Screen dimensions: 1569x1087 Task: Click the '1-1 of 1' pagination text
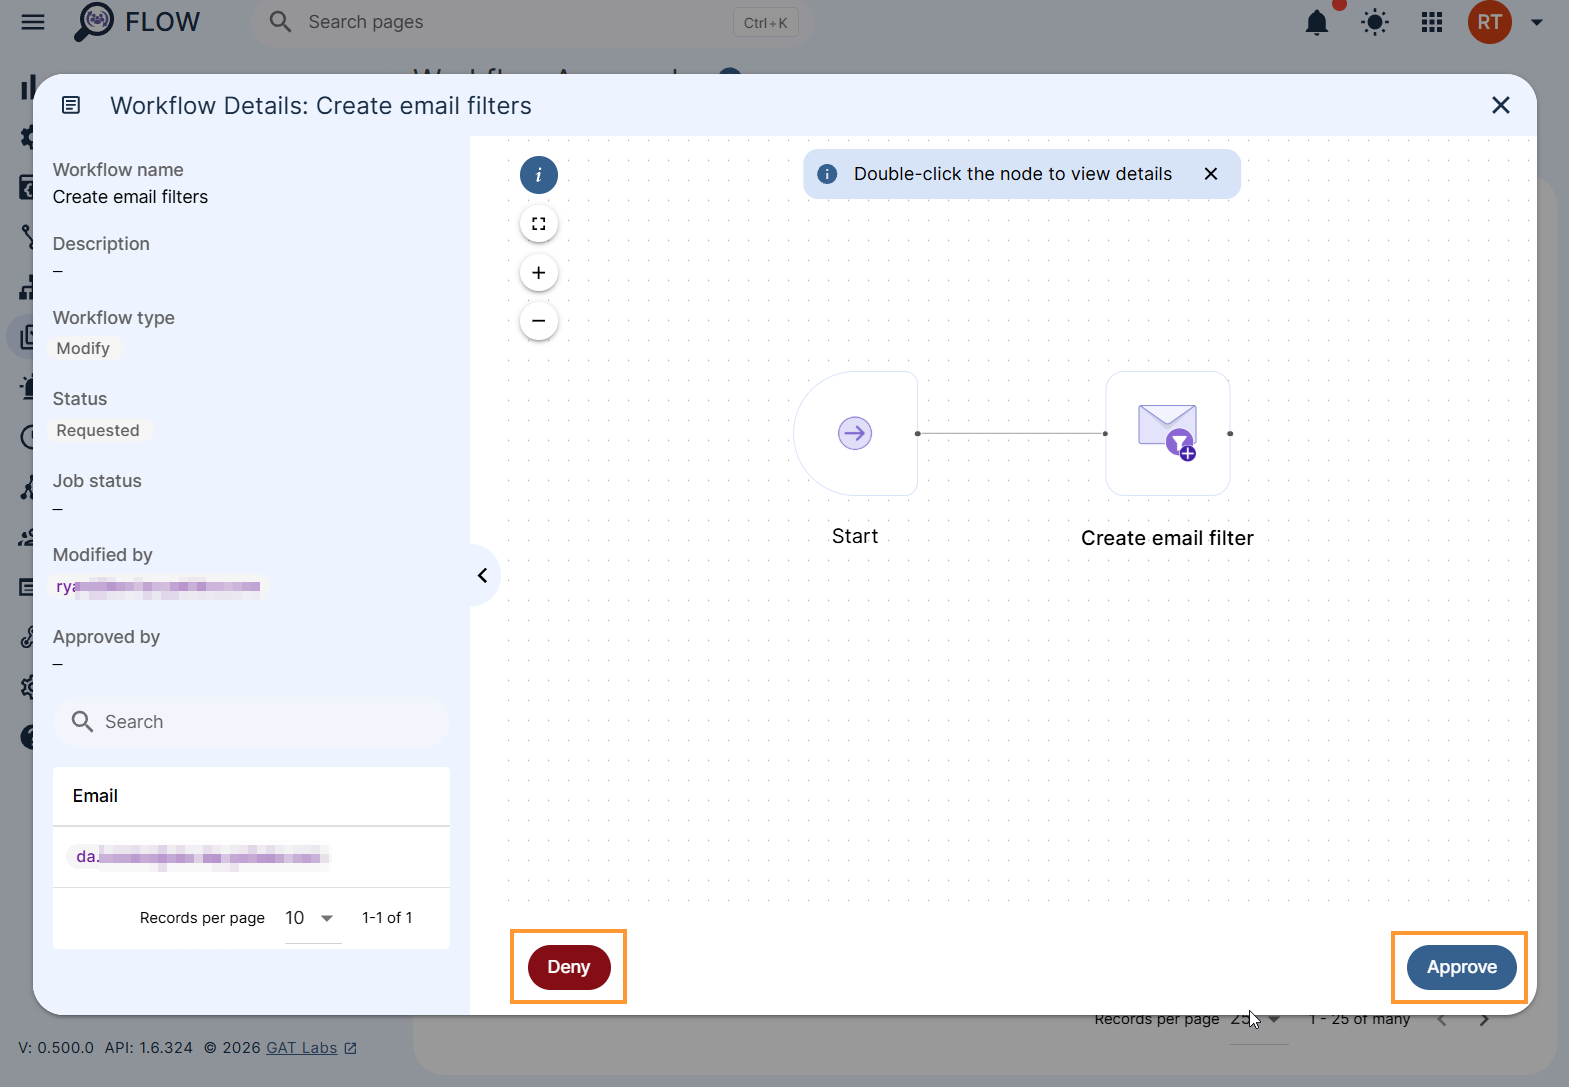[x=387, y=918]
